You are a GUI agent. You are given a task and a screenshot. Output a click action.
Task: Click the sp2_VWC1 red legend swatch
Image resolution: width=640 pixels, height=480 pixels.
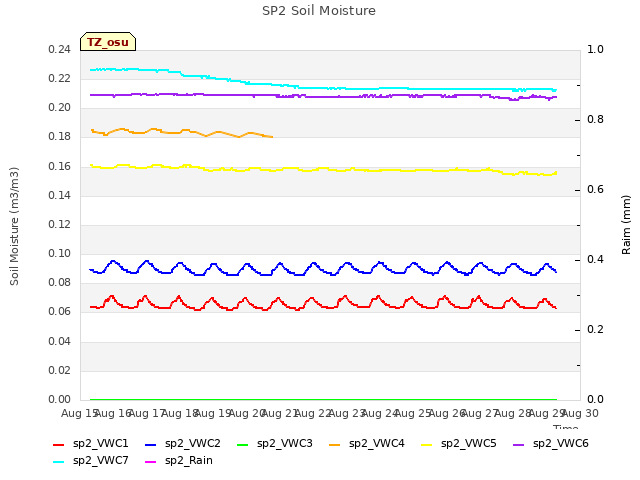pyautogui.click(x=58, y=444)
